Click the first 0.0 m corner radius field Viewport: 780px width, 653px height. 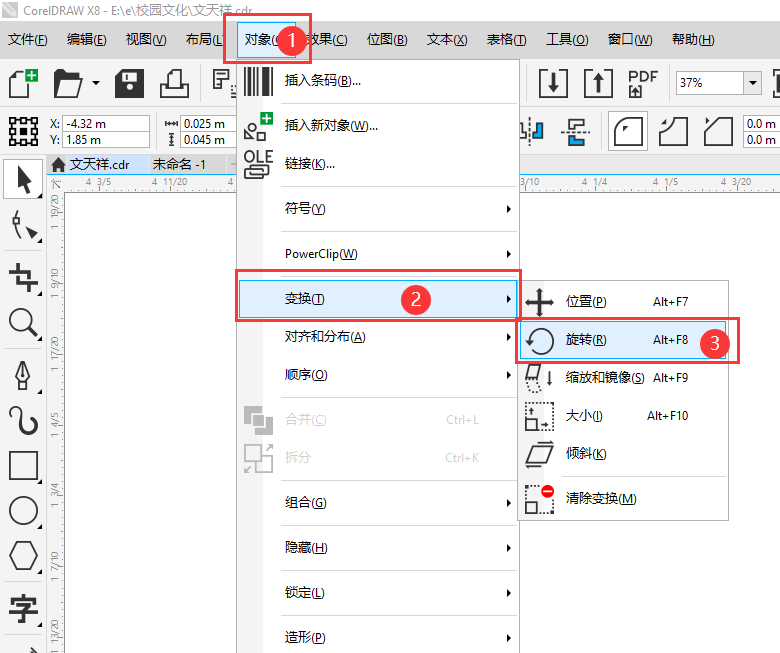(761, 123)
